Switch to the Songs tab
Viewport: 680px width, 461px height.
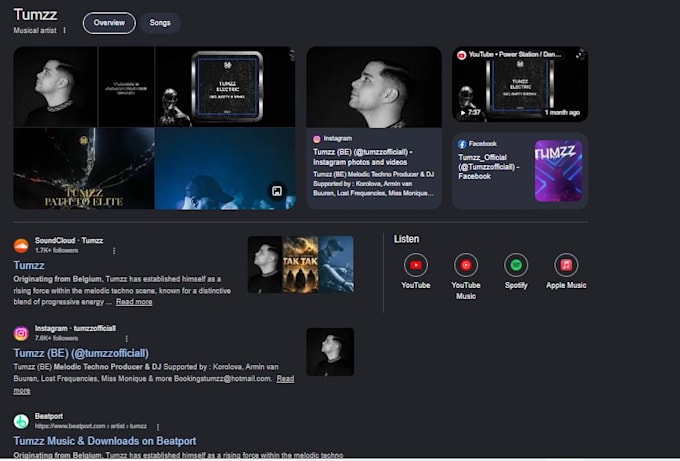(x=160, y=23)
